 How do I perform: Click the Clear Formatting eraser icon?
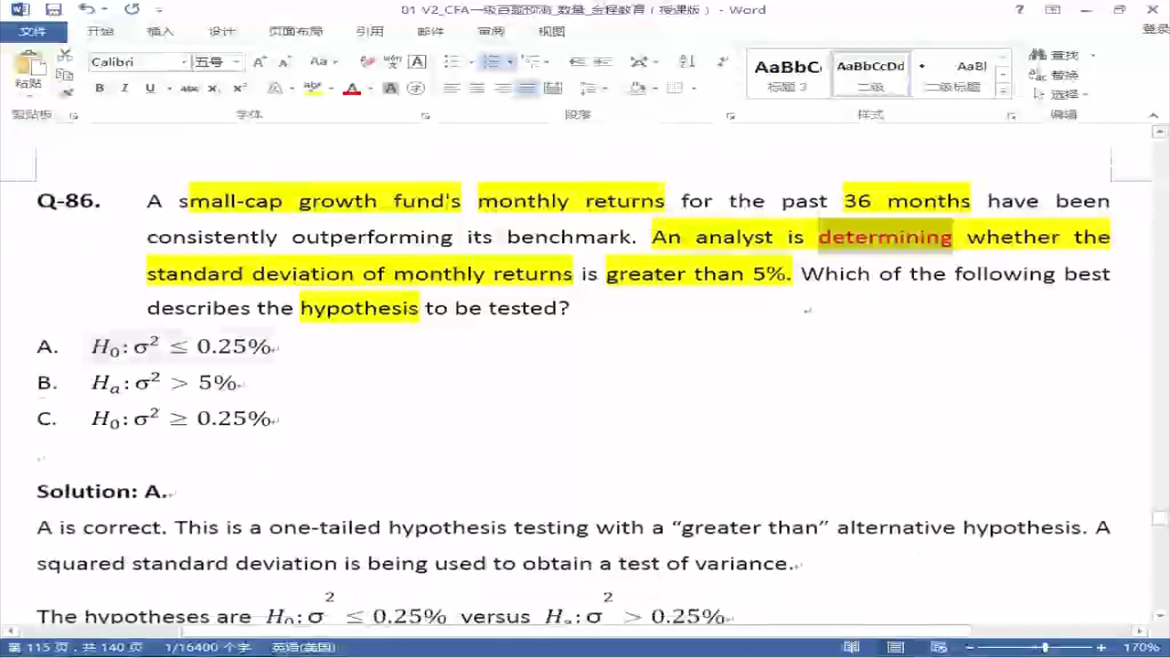[x=366, y=62]
